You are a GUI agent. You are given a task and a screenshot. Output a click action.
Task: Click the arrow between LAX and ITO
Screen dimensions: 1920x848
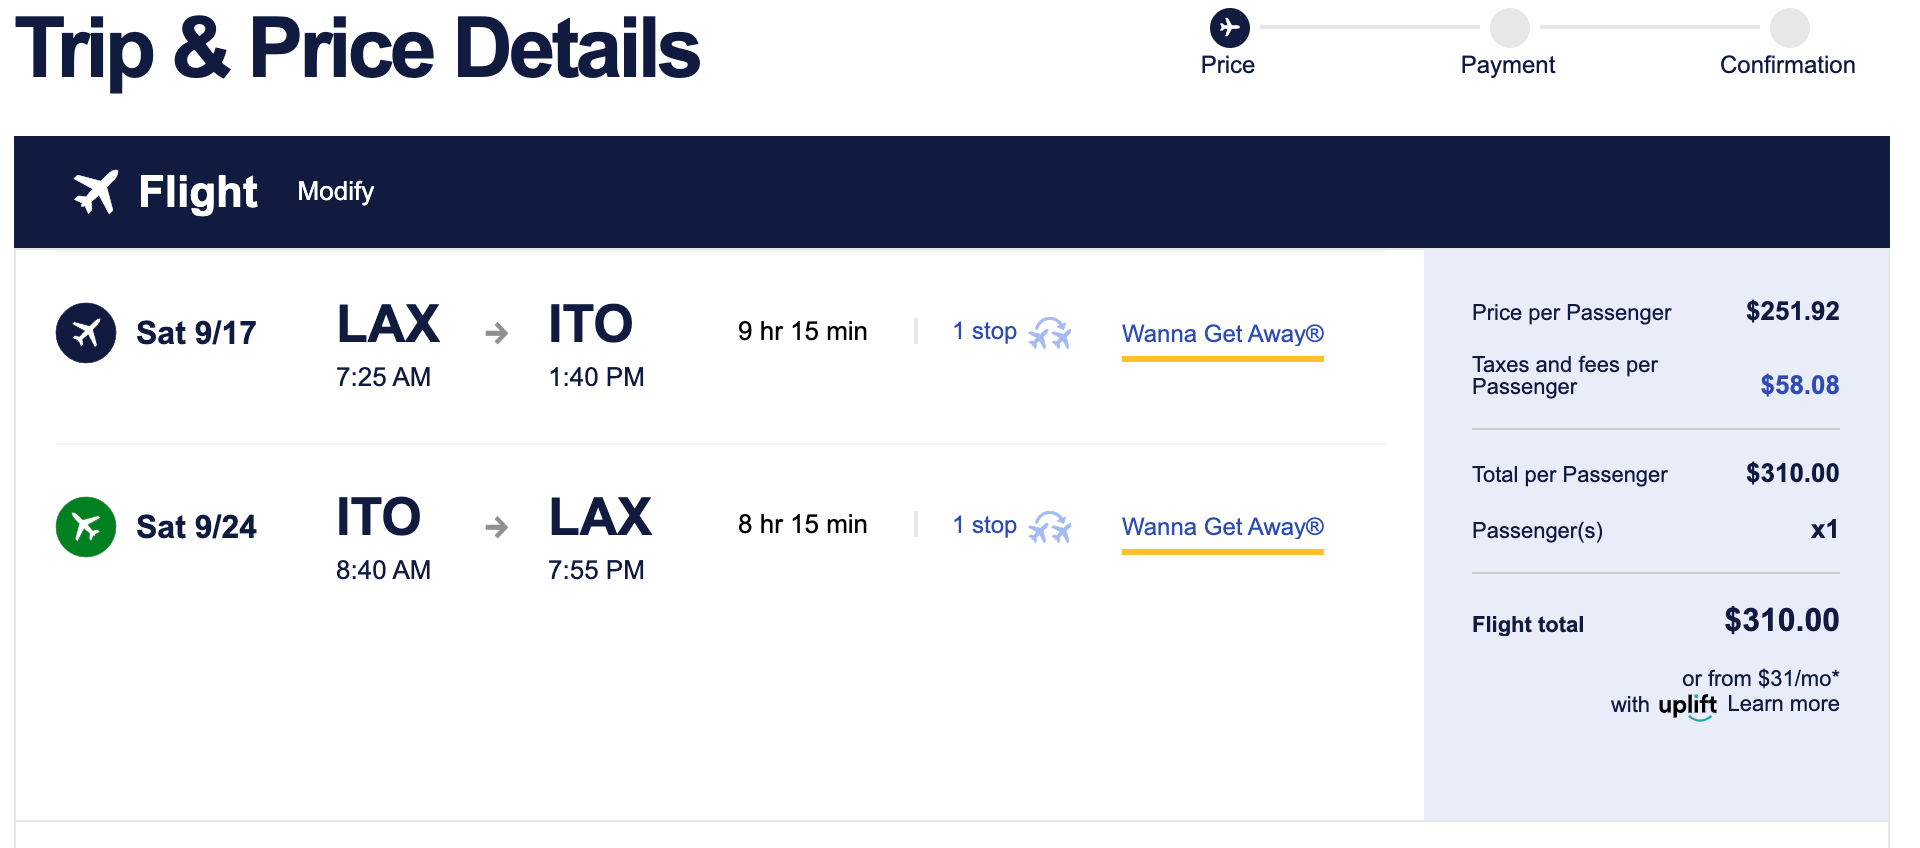click(x=496, y=333)
